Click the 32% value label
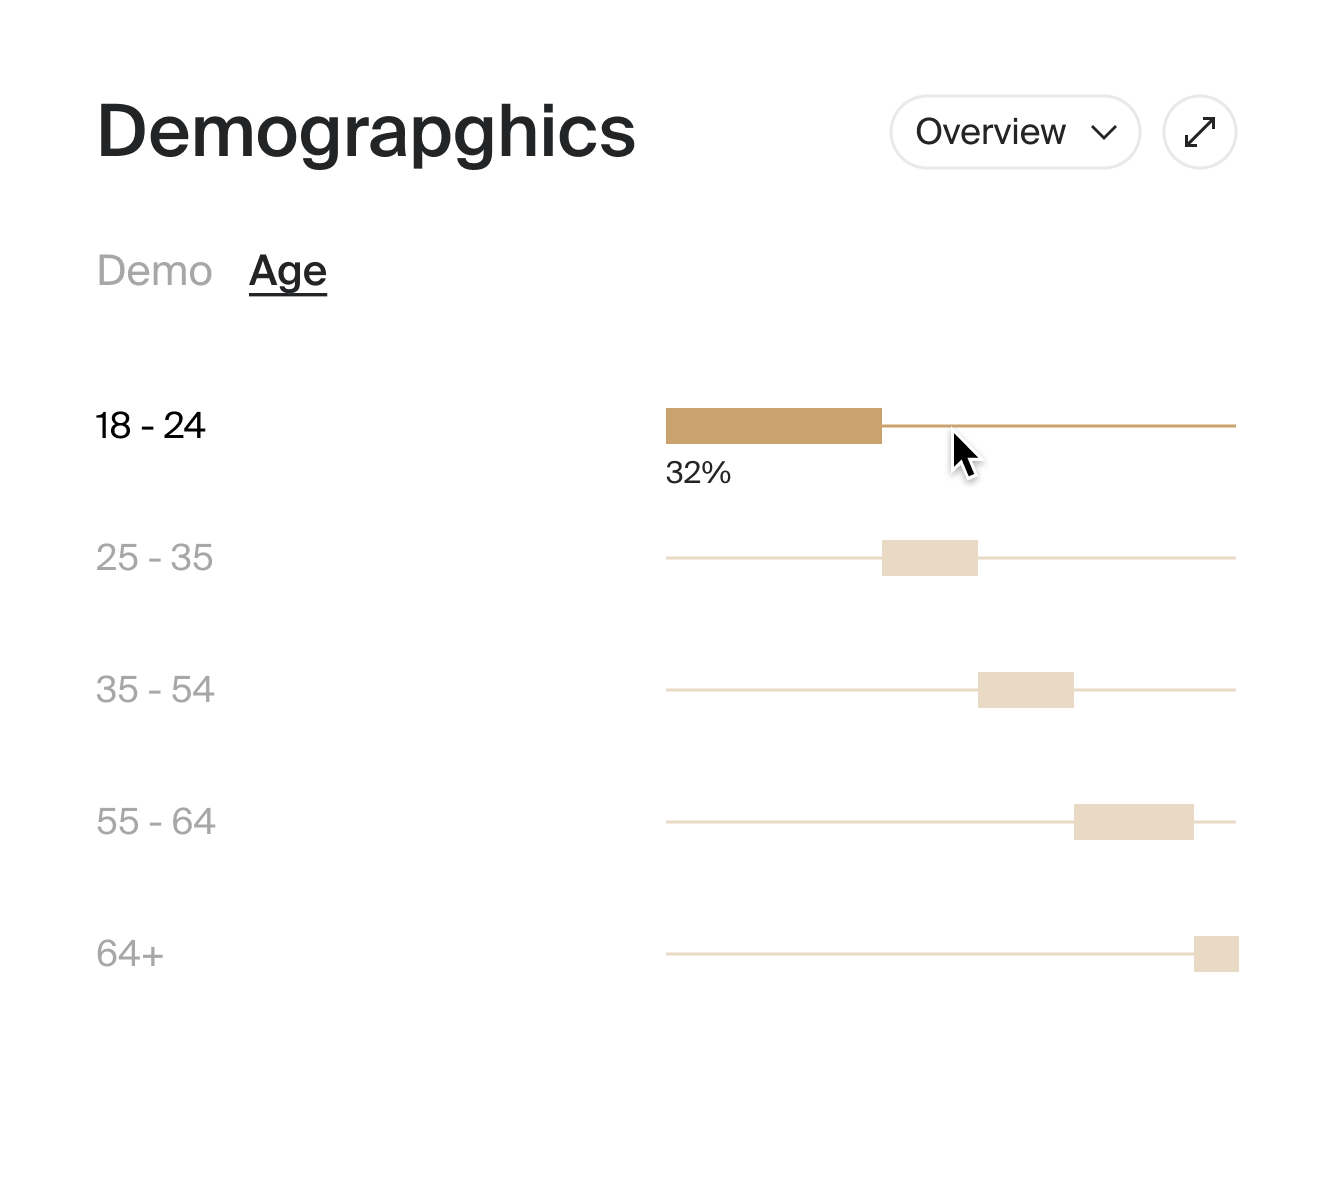Image resolution: width=1332 pixels, height=1188 pixels. 698,472
